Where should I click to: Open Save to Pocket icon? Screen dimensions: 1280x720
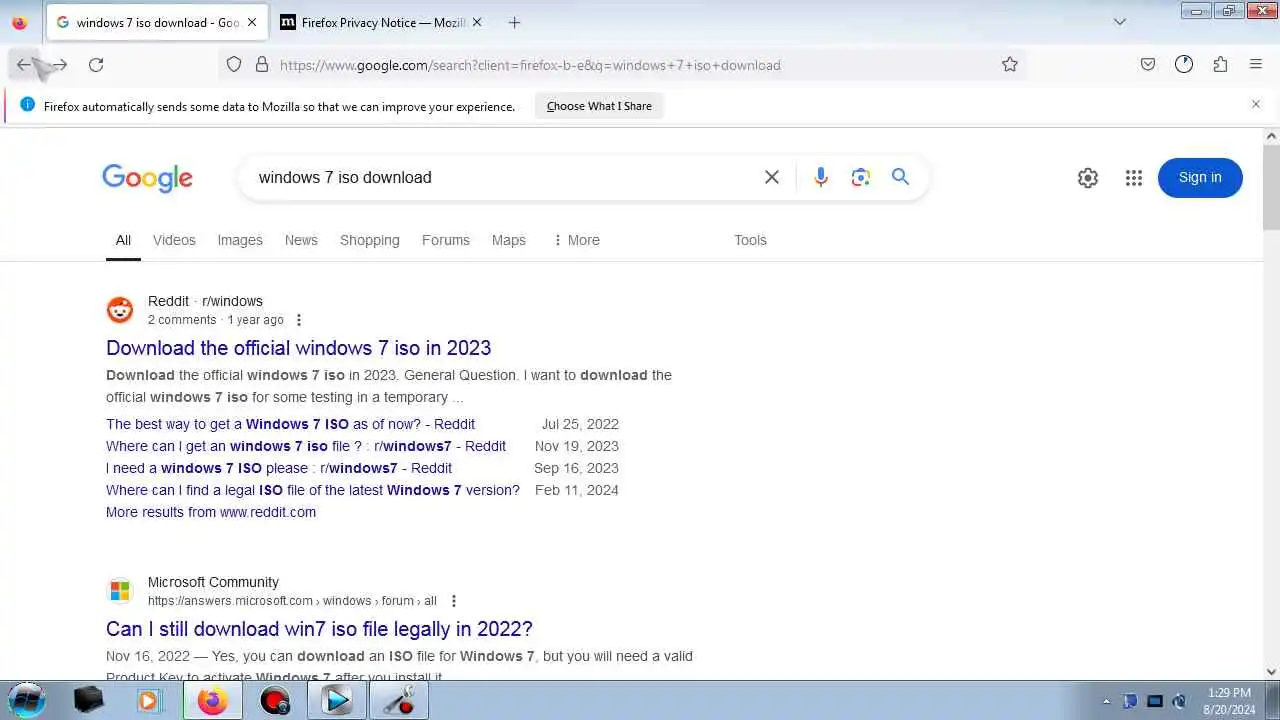[x=1148, y=65]
